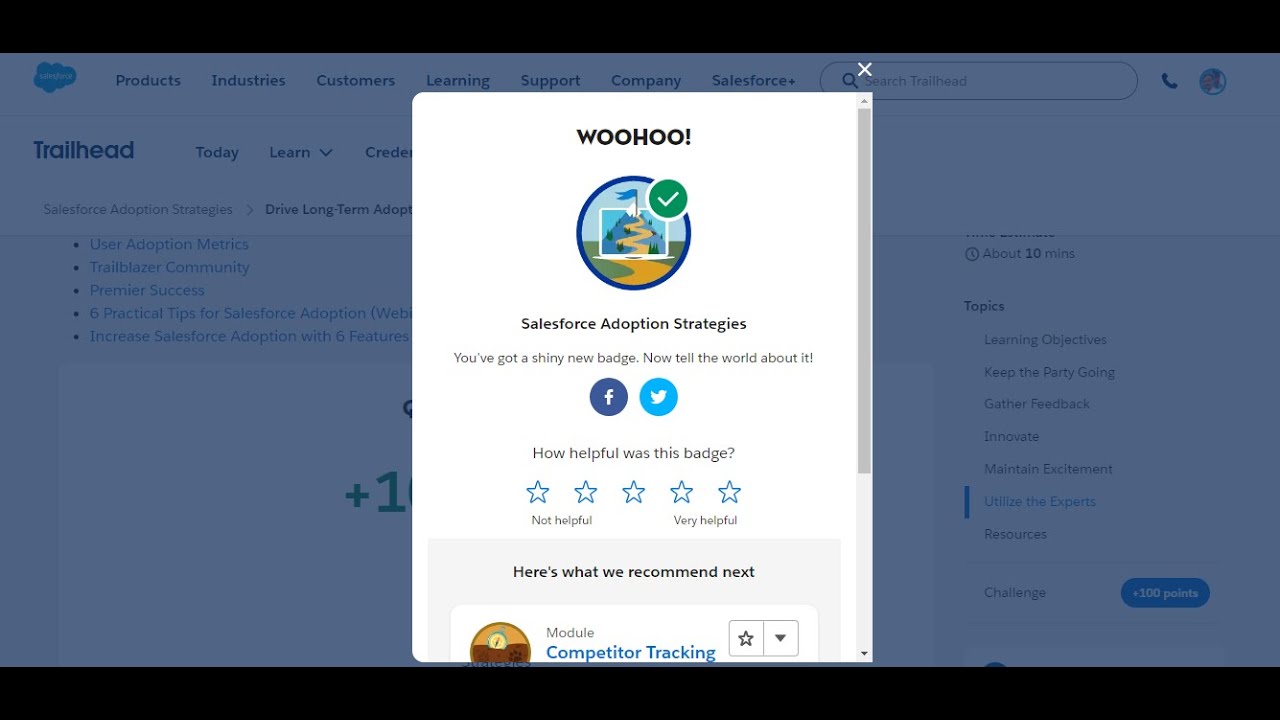Click the phone contact icon
This screenshot has height=720, width=1280.
(x=1169, y=81)
